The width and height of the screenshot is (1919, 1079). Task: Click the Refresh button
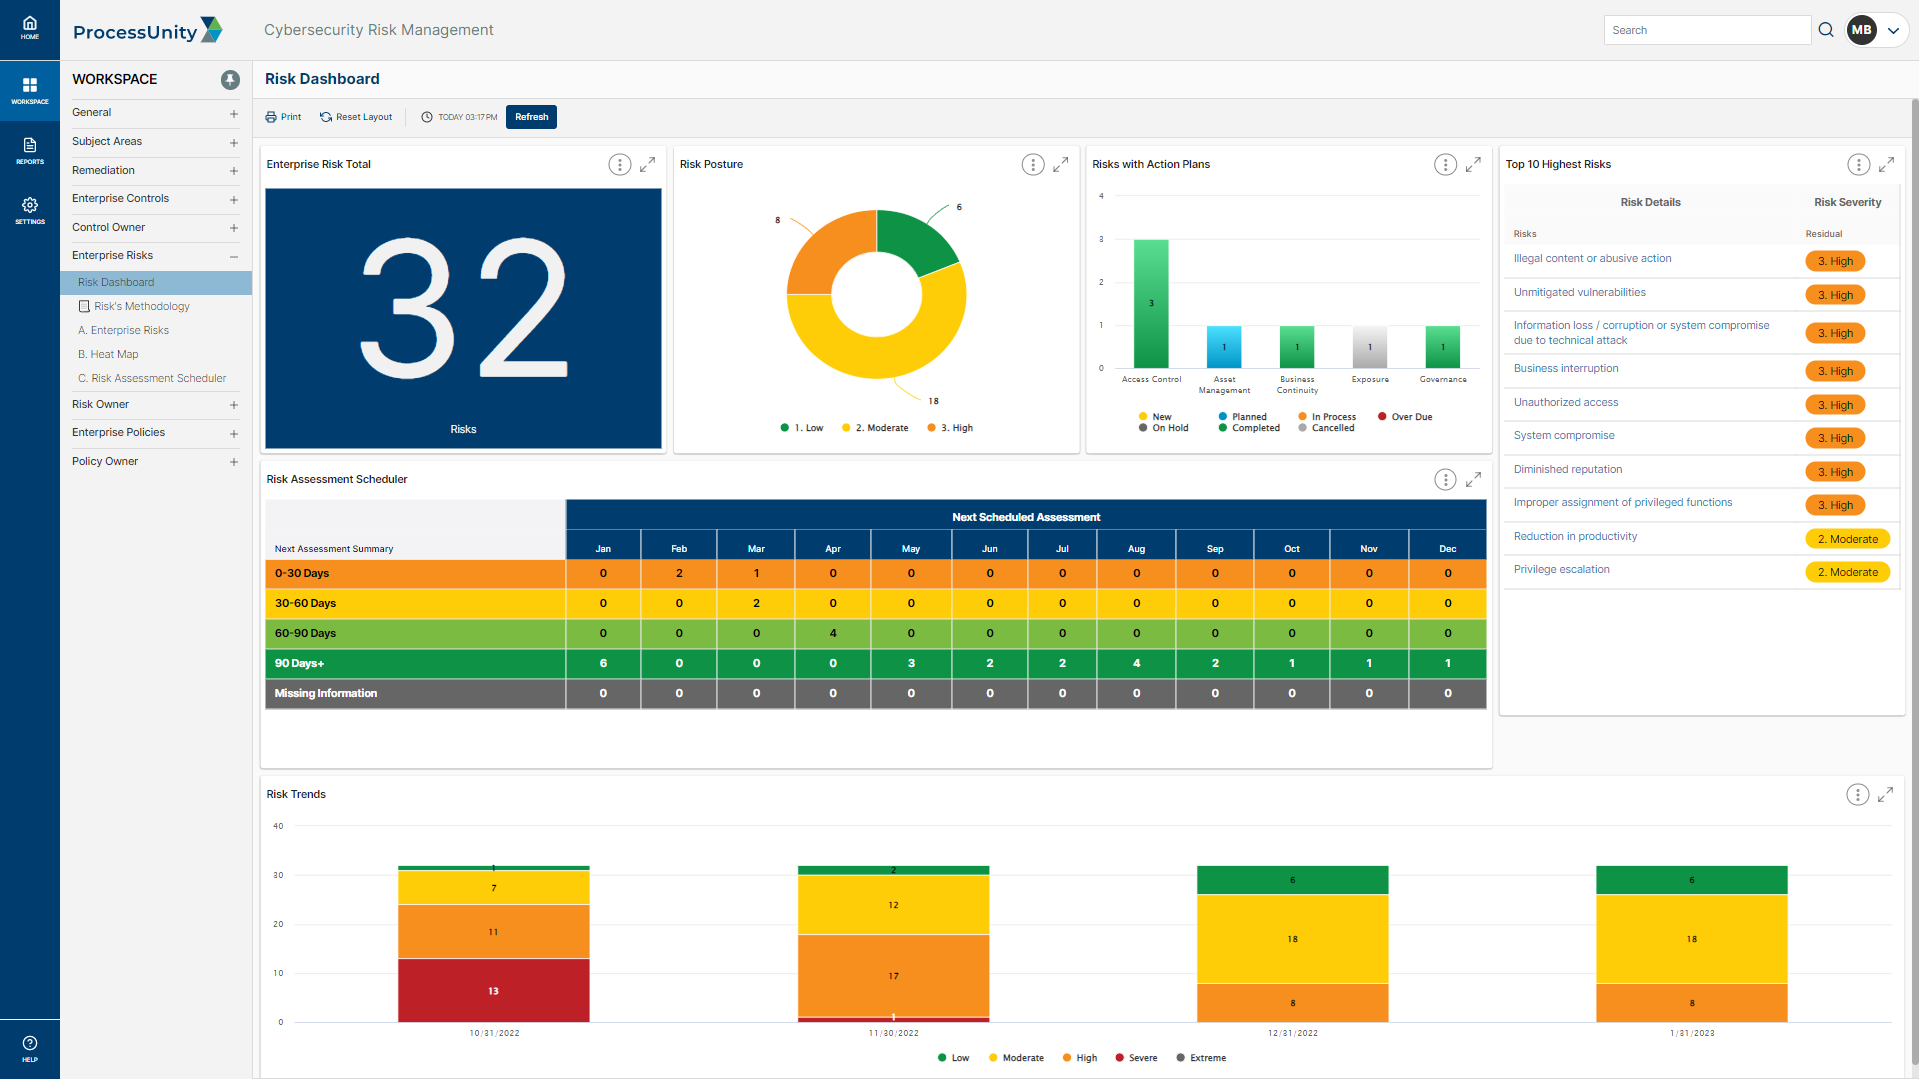[531, 117]
